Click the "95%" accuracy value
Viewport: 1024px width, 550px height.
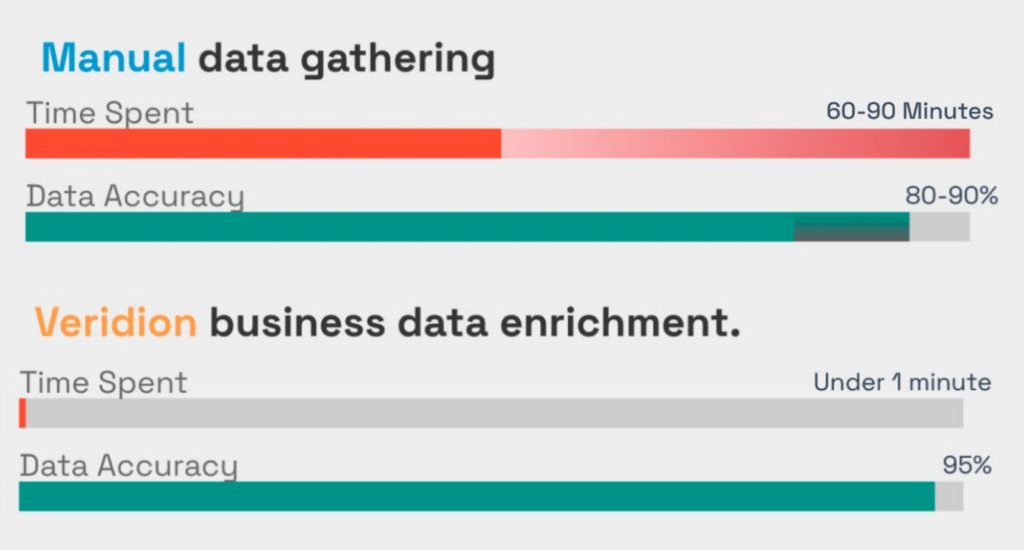tap(967, 465)
